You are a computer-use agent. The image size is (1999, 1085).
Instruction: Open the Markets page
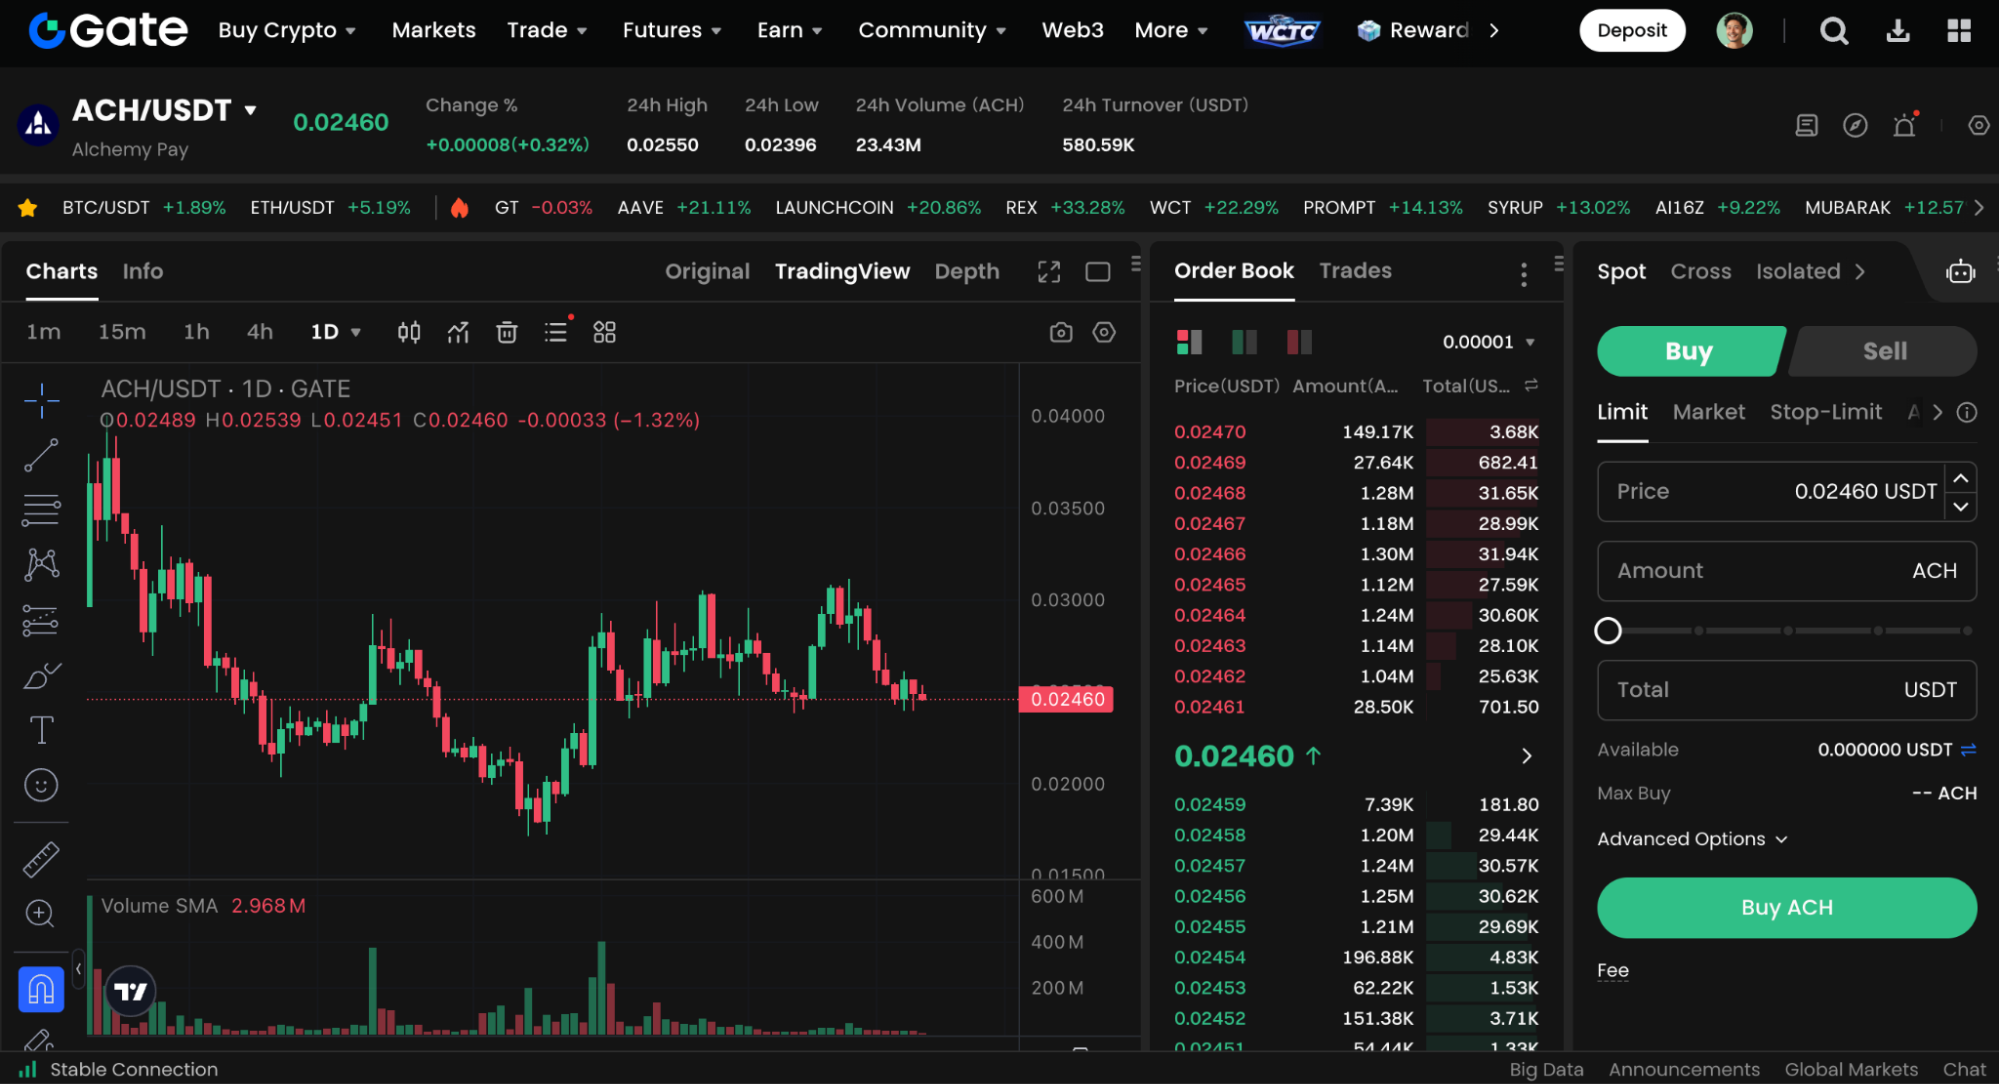pyautogui.click(x=434, y=30)
